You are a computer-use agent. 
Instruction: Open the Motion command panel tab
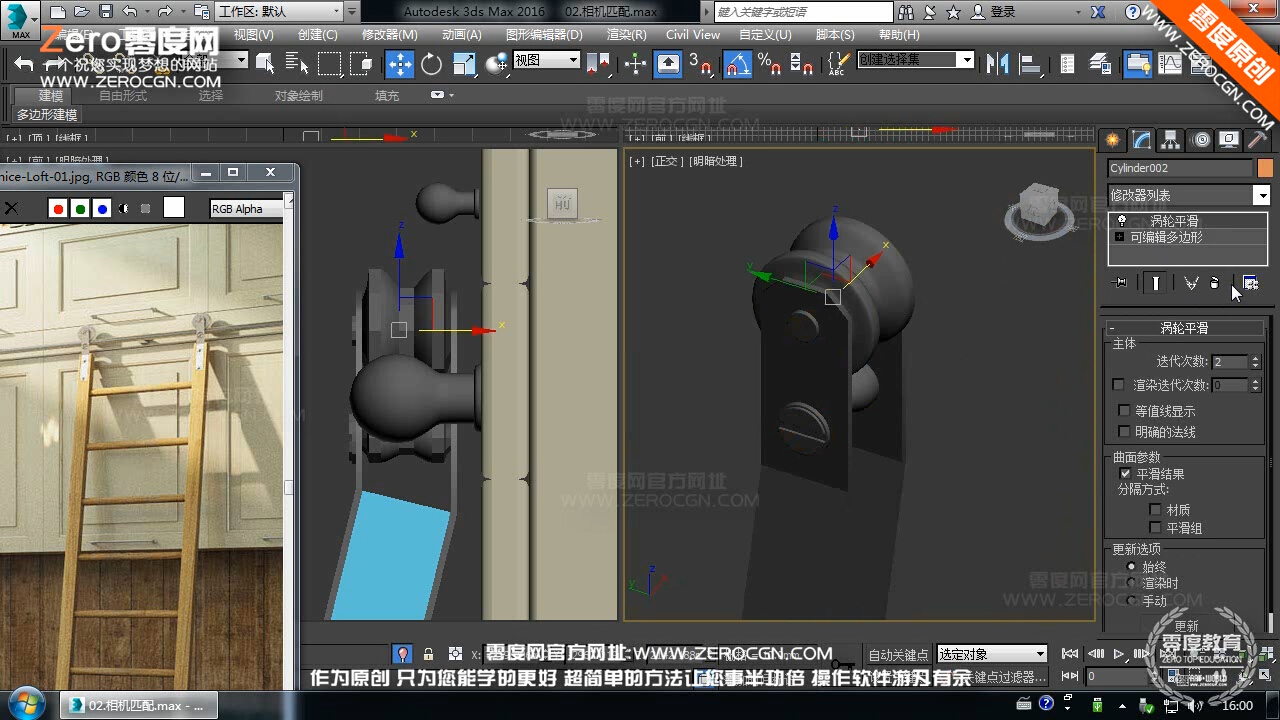pos(1201,140)
